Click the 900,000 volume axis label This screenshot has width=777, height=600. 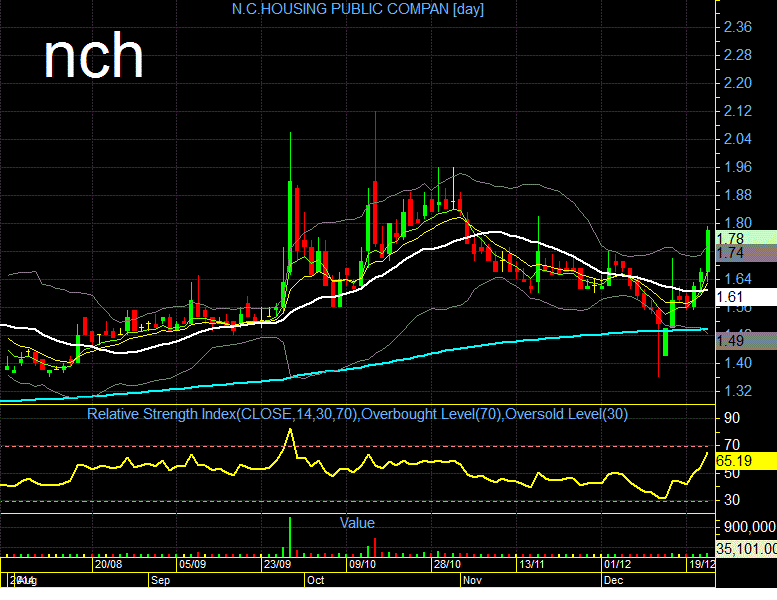tap(750, 527)
